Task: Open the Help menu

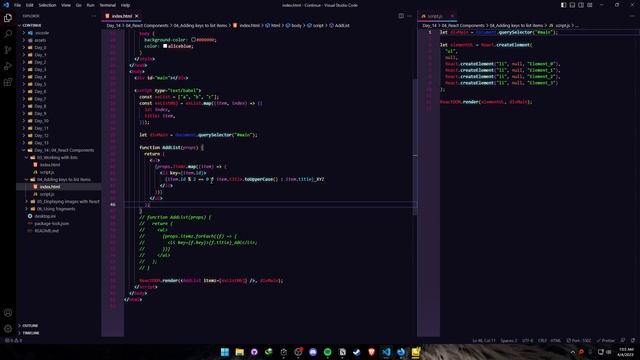Action: pos(125,5)
